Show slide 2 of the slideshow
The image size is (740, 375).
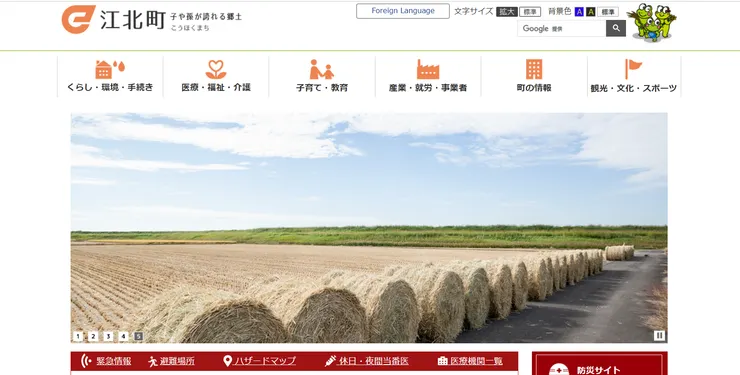[93, 336]
